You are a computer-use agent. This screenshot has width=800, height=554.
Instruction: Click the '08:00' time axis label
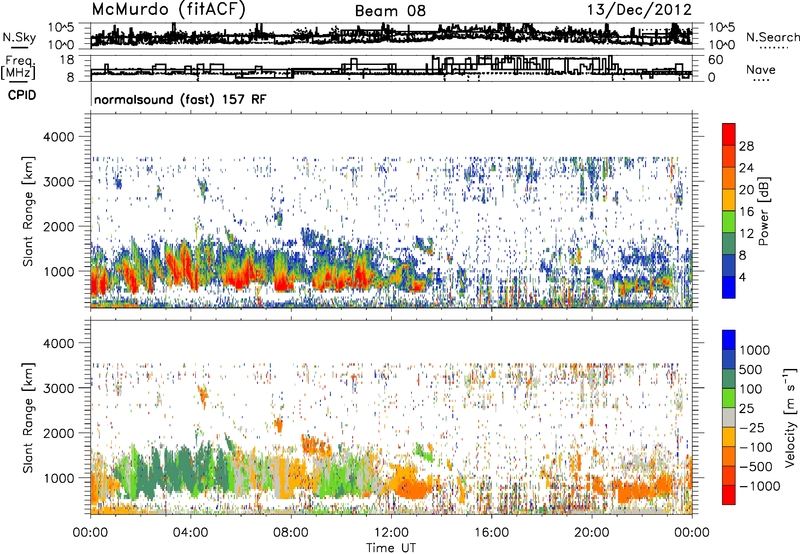(291, 533)
